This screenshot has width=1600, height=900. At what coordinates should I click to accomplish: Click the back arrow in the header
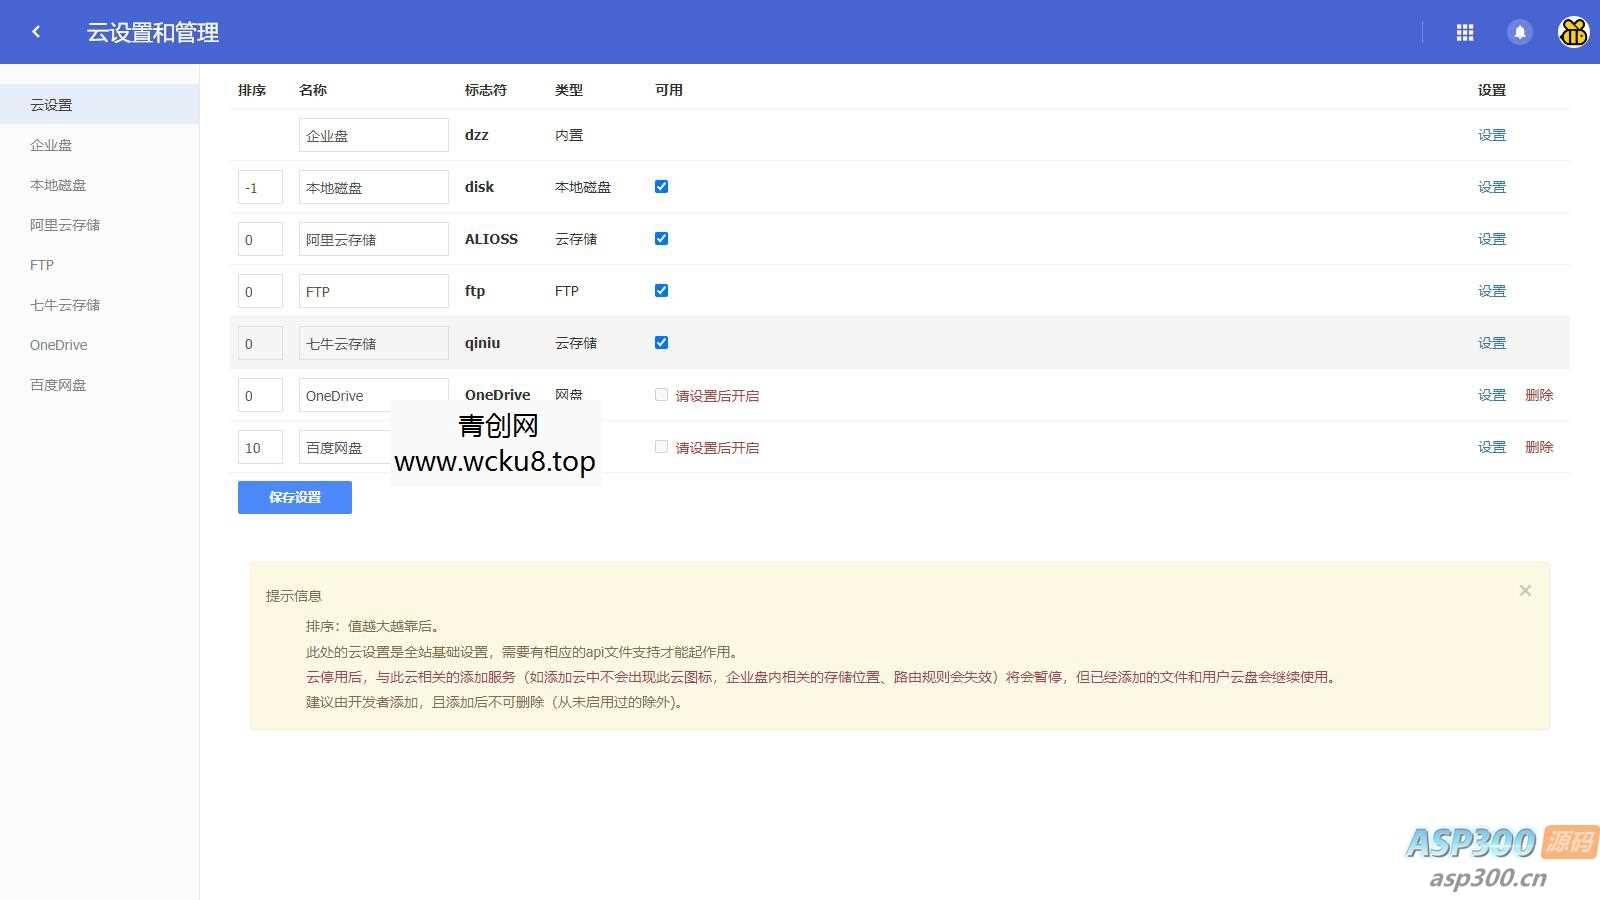(36, 31)
